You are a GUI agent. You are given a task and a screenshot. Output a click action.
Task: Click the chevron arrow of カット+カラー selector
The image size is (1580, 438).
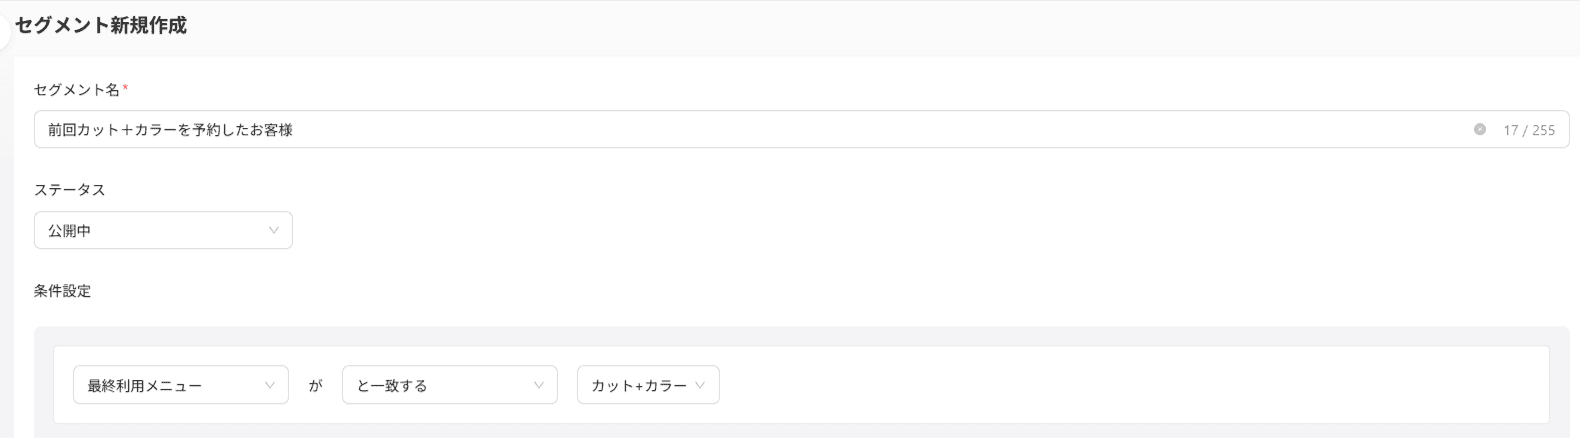click(700, 385)
